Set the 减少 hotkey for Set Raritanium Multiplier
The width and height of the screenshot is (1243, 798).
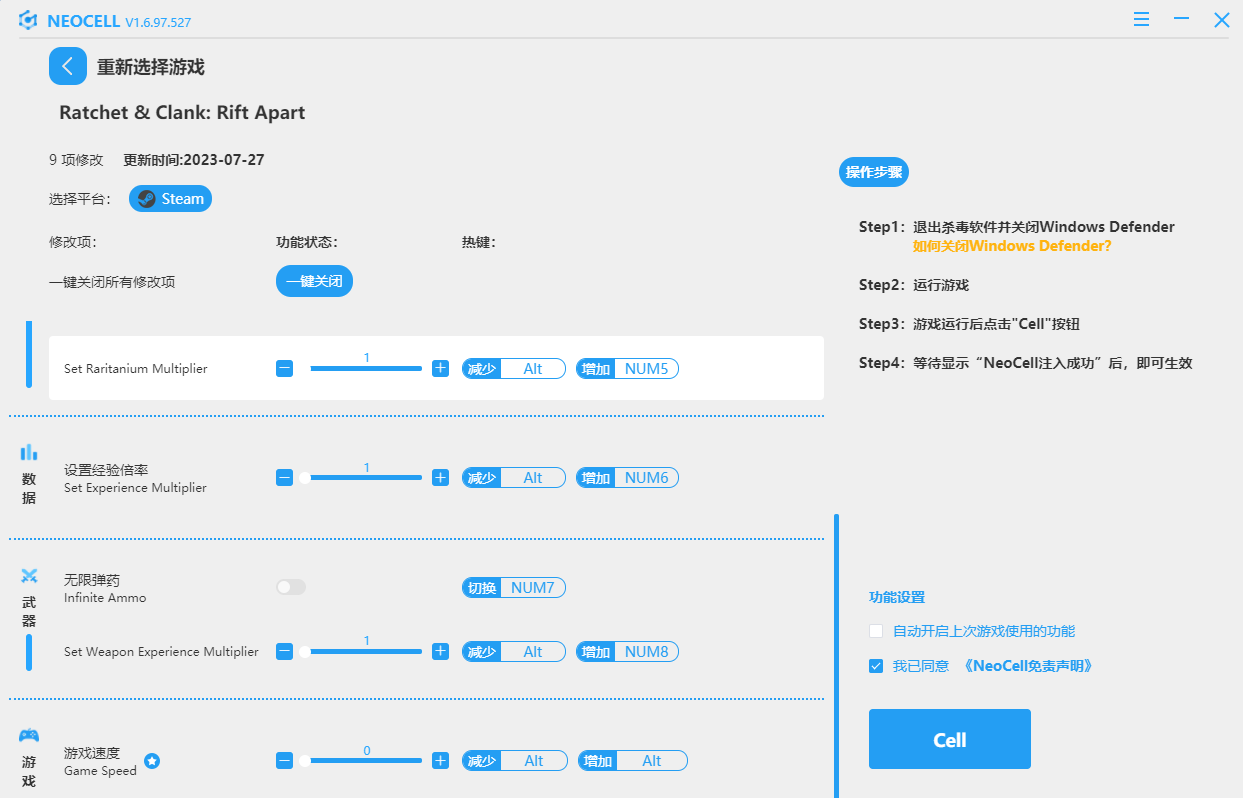(x=514, y=369)
